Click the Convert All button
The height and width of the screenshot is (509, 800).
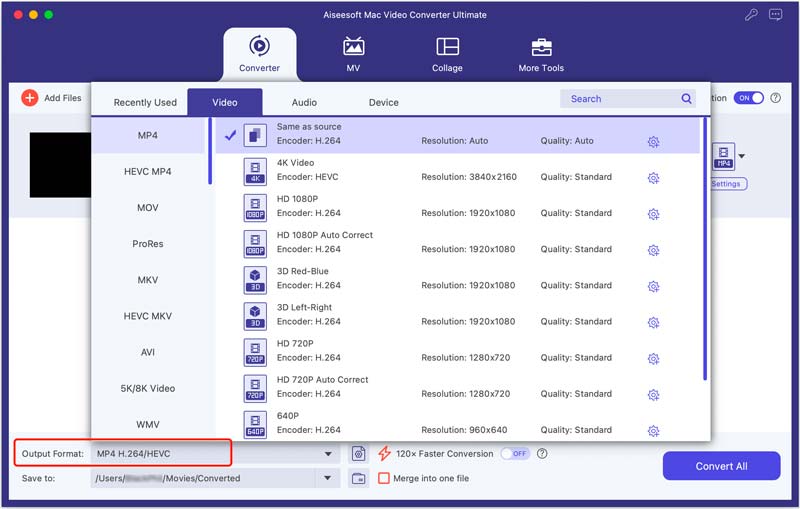(721, 466)
